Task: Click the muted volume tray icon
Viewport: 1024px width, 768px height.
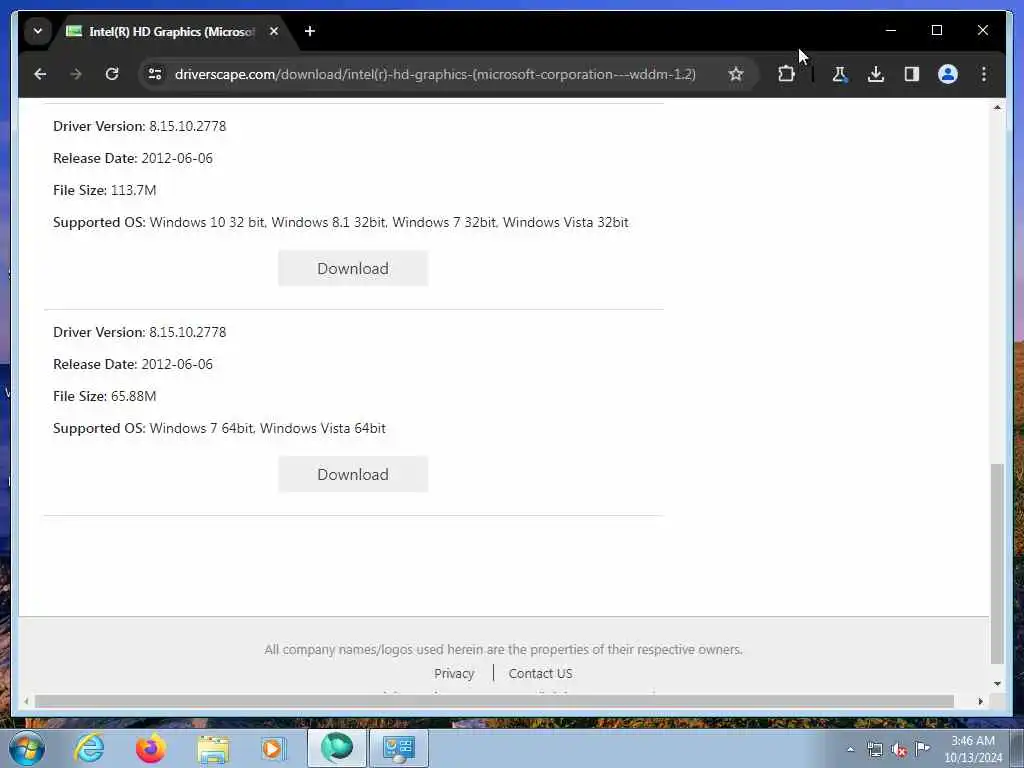Action: click(899, 750)
